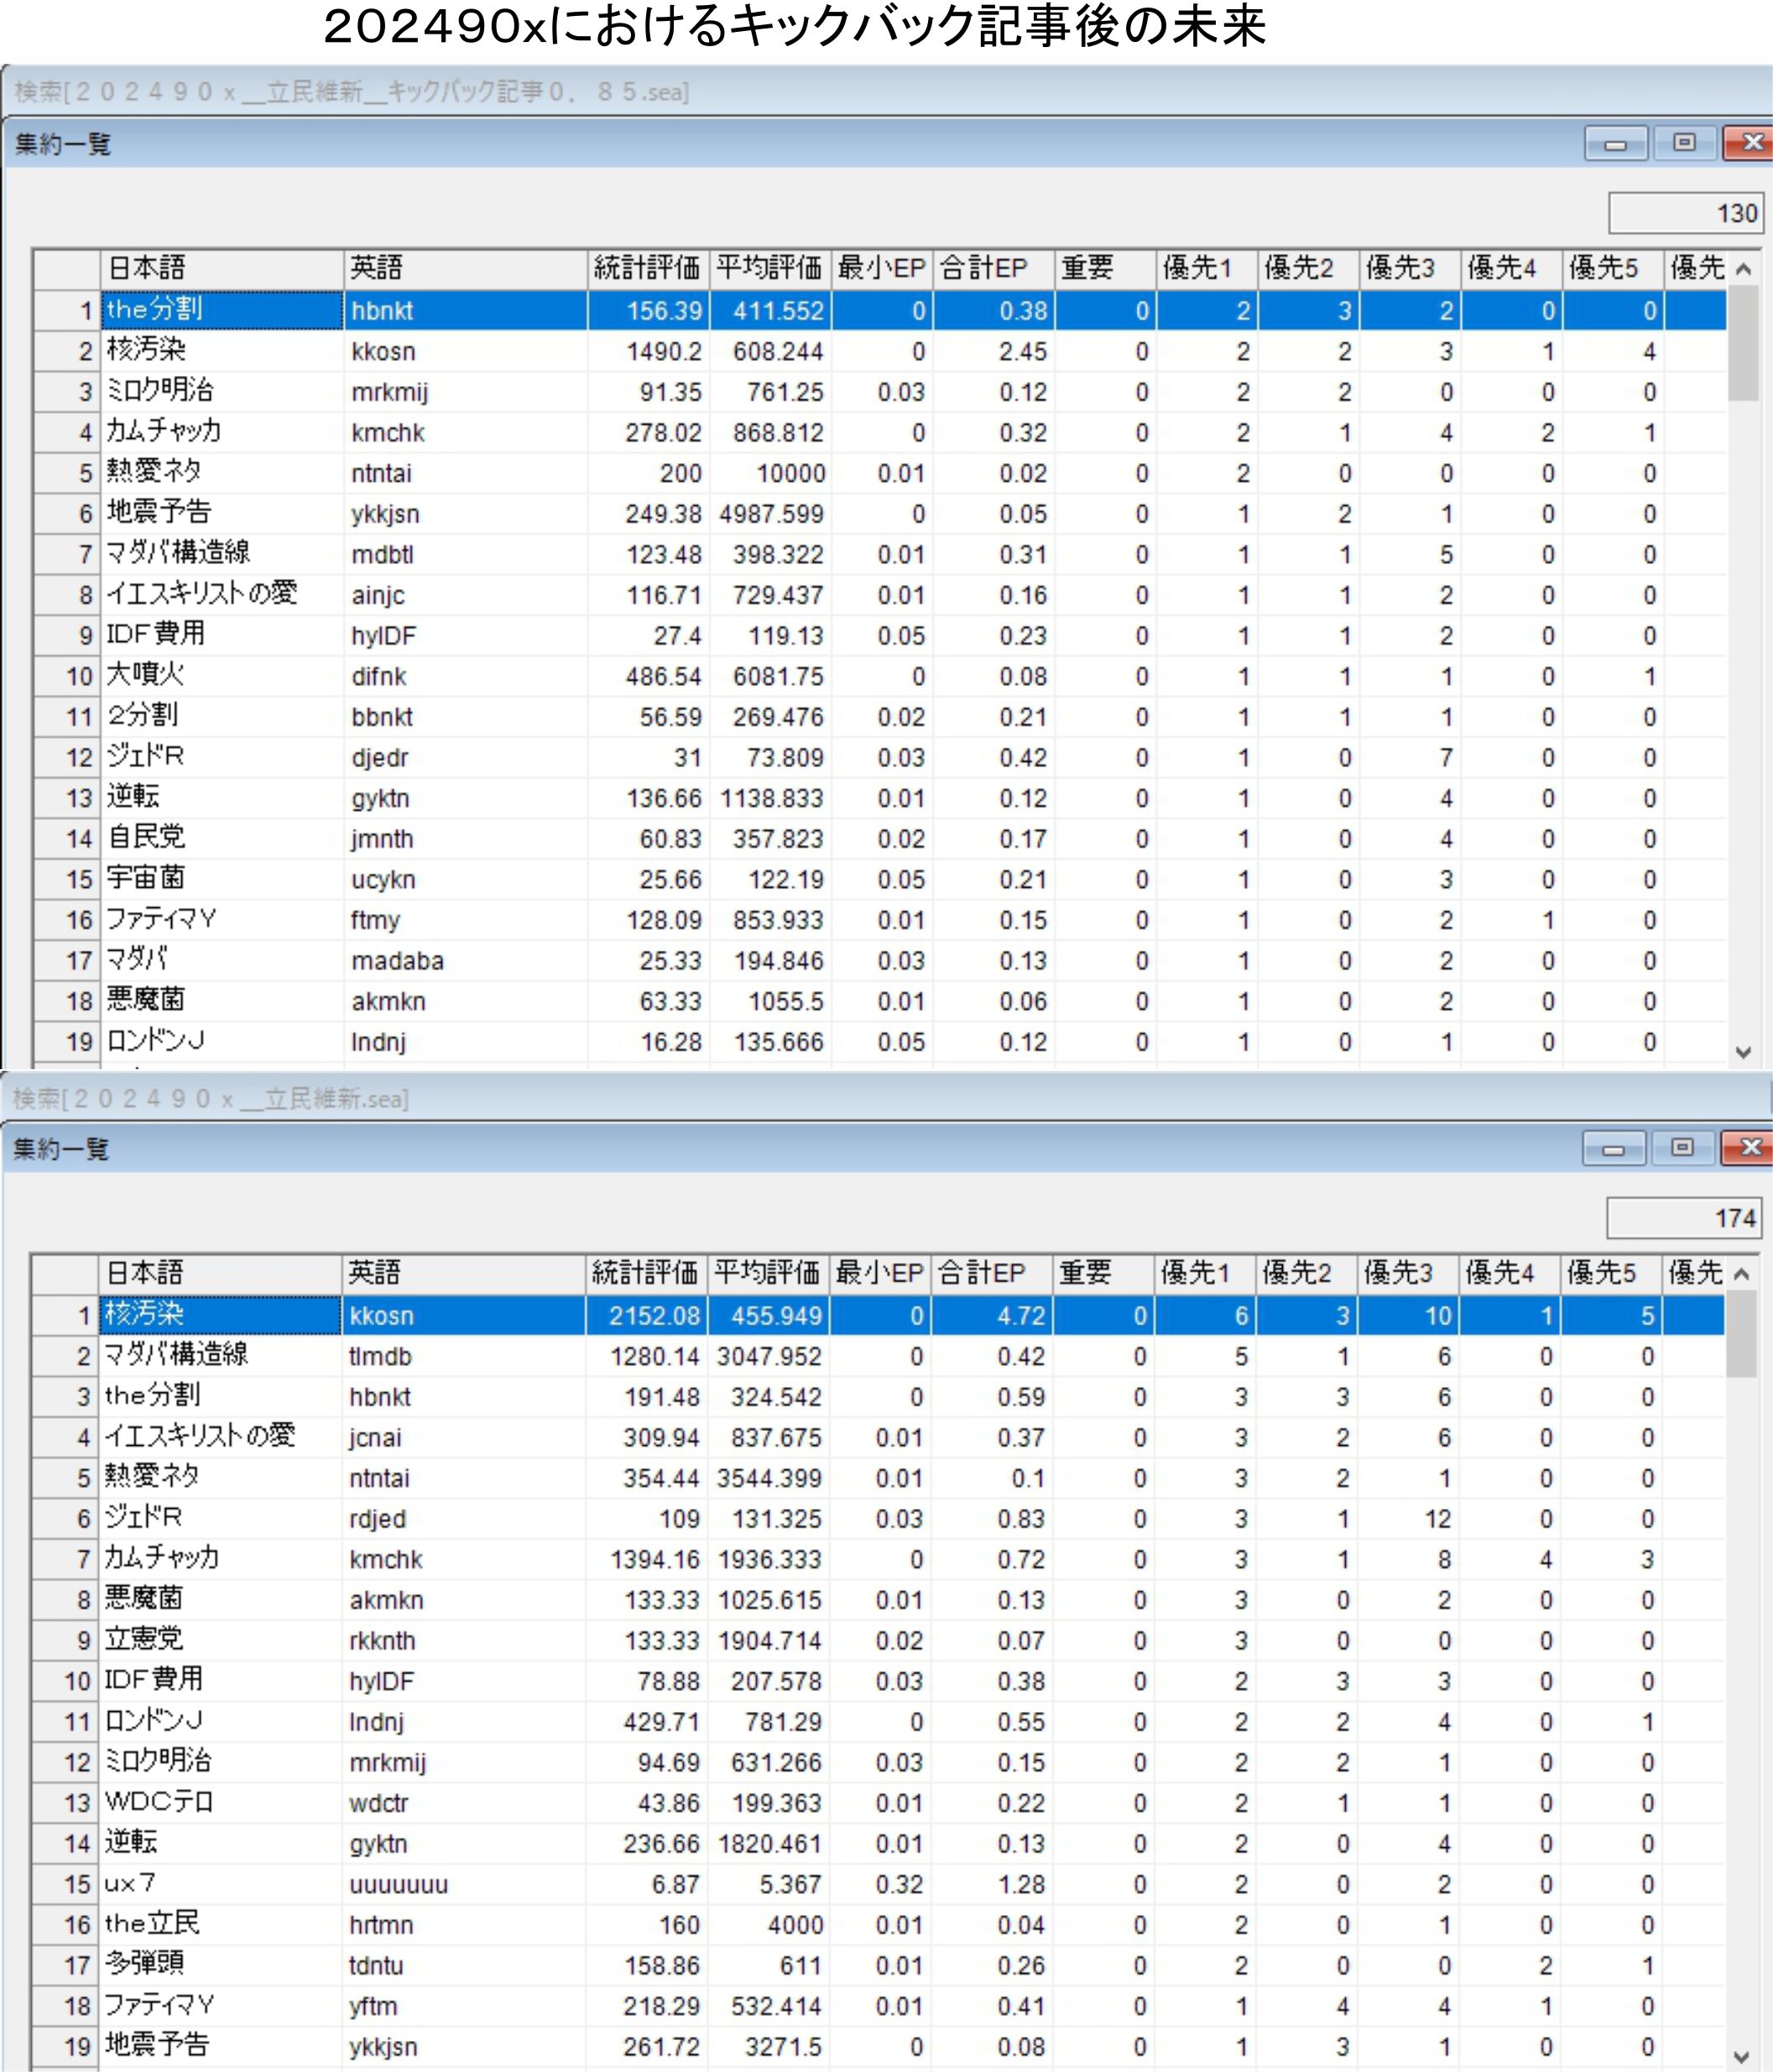Viewport: 1773px width, 2072px height.
Task: Click 英語 column header in upper table
Action: point(466,268)
